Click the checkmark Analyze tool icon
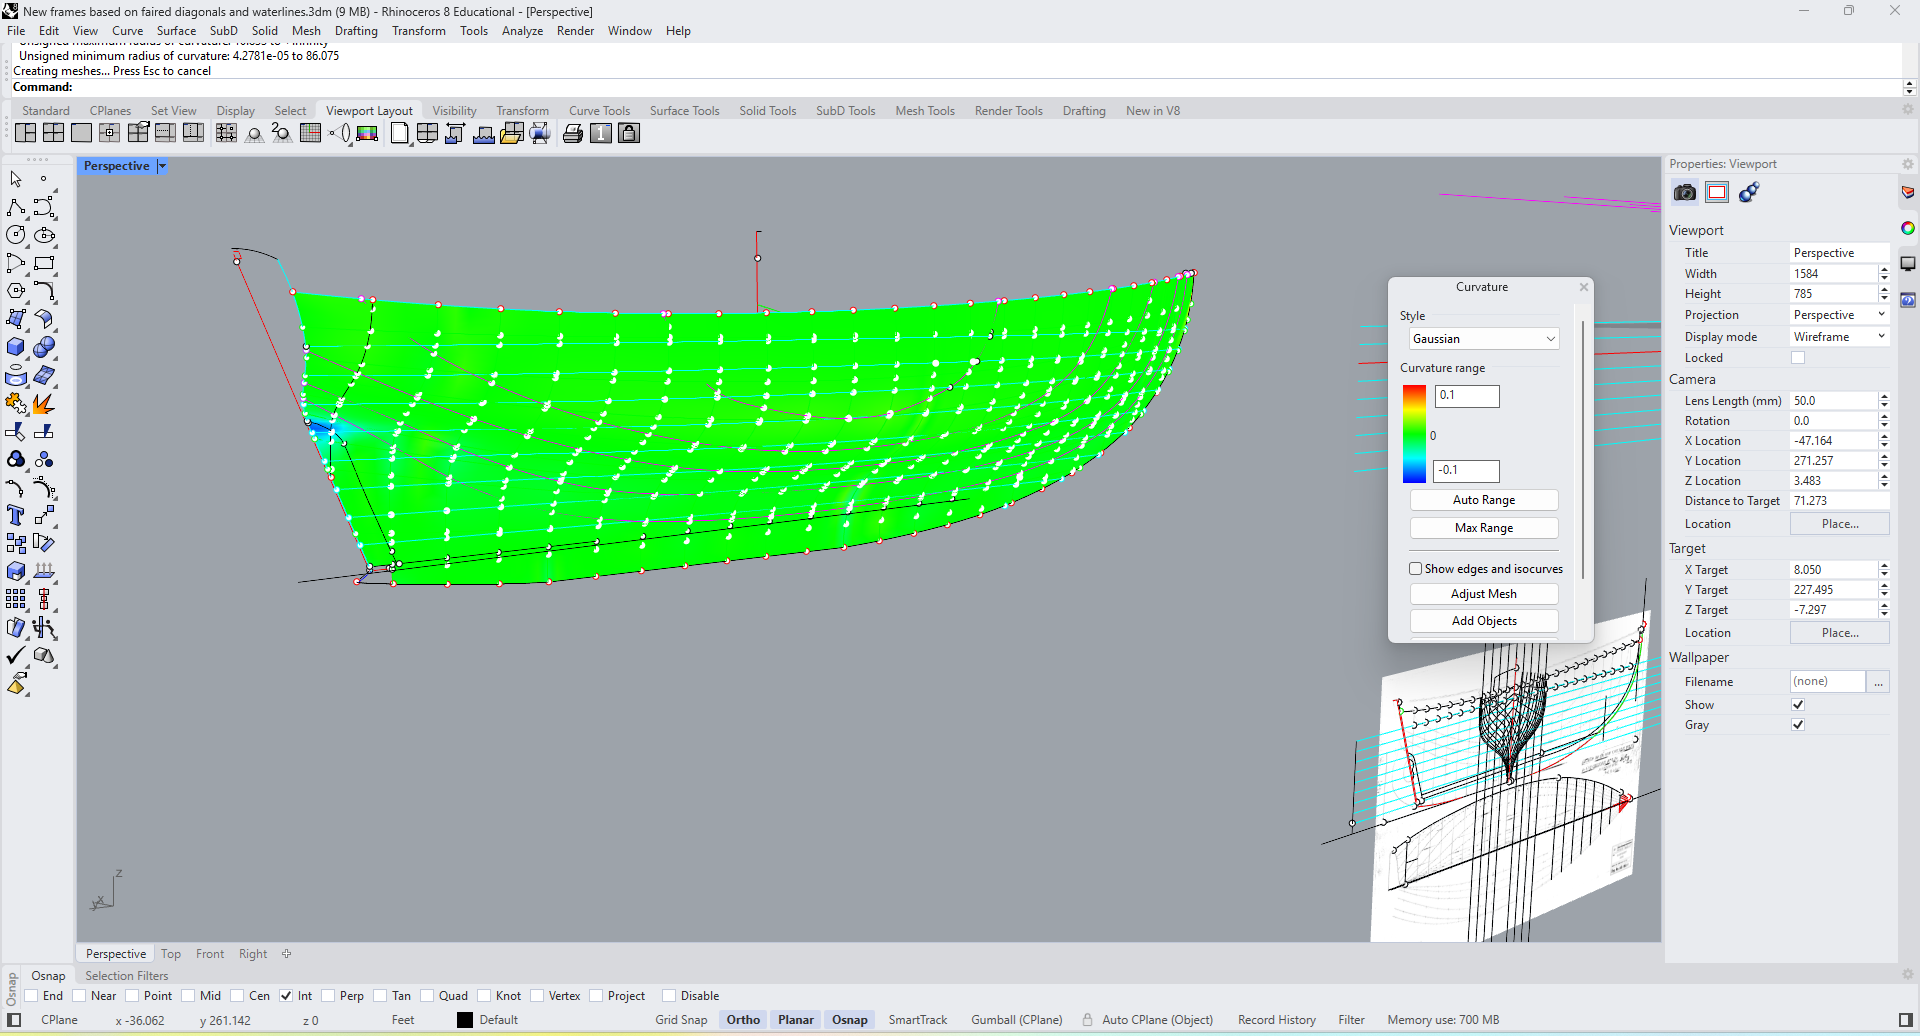The image size is (1920, 1036). click(16, 656)
